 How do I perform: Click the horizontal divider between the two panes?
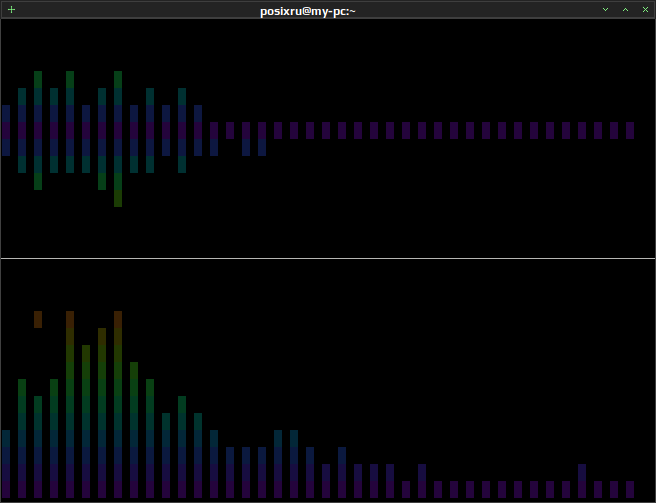click(x=328, y=259)
